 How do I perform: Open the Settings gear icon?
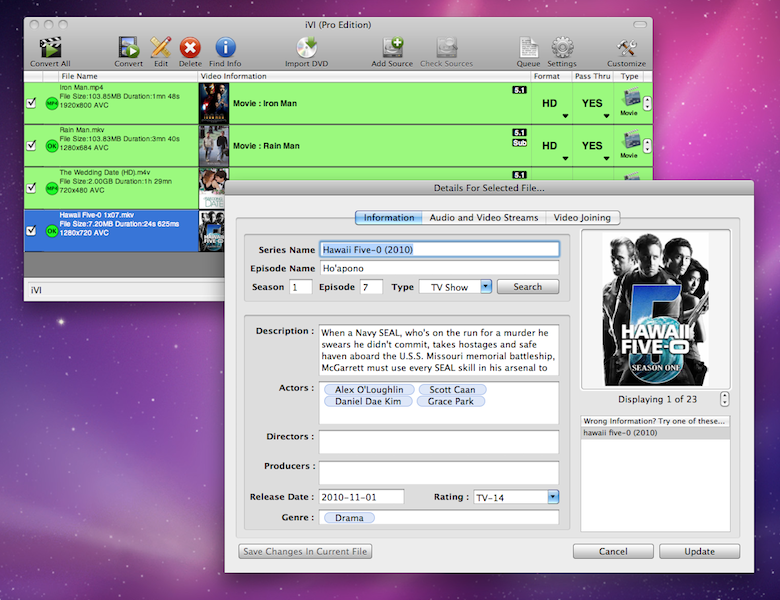tap(562, 47)
